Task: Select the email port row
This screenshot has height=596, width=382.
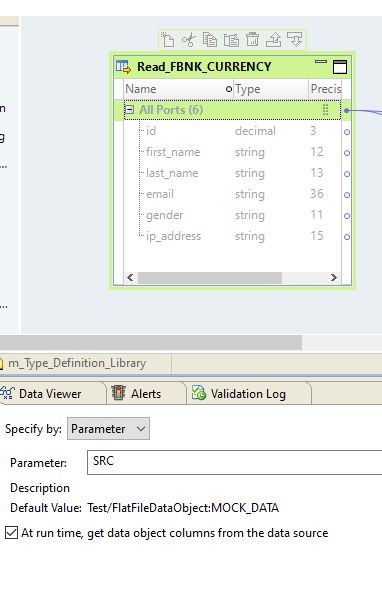Action: click(232, 194)
